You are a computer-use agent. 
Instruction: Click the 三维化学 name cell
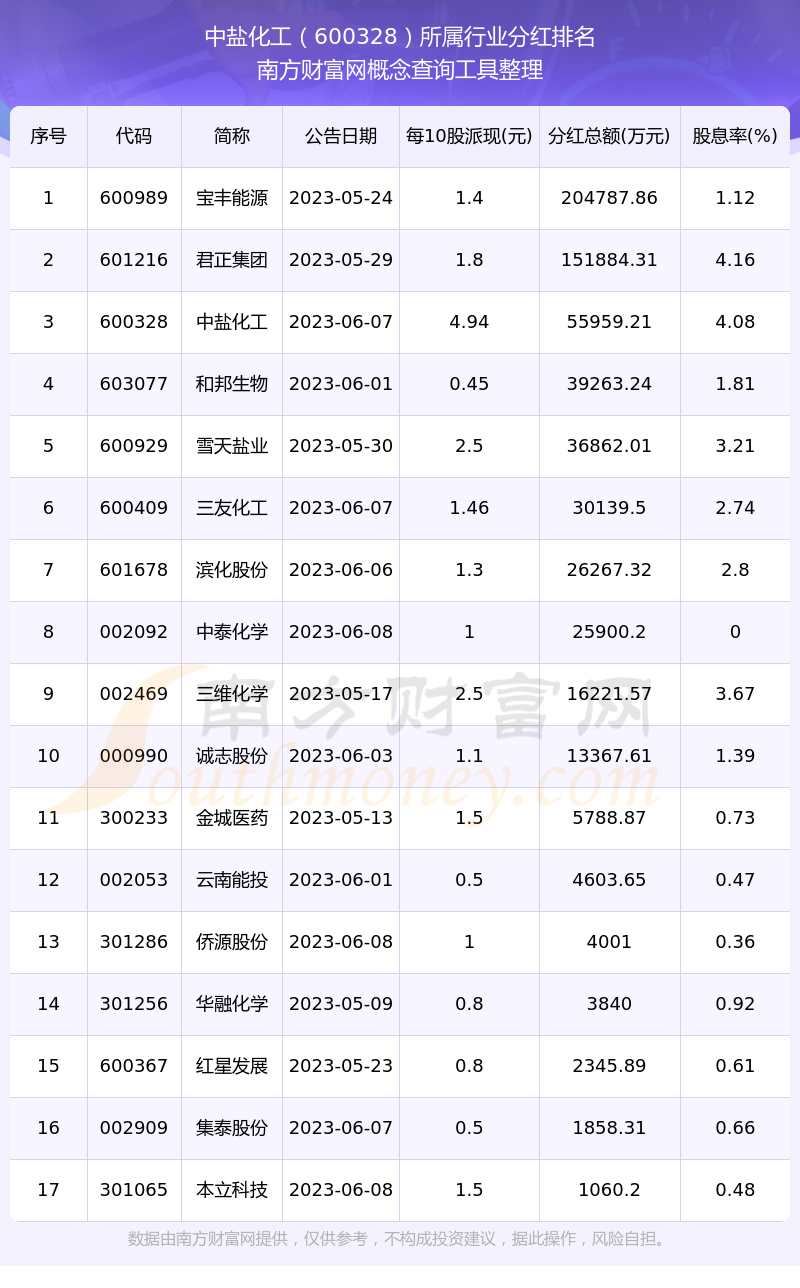coord(232,694)
